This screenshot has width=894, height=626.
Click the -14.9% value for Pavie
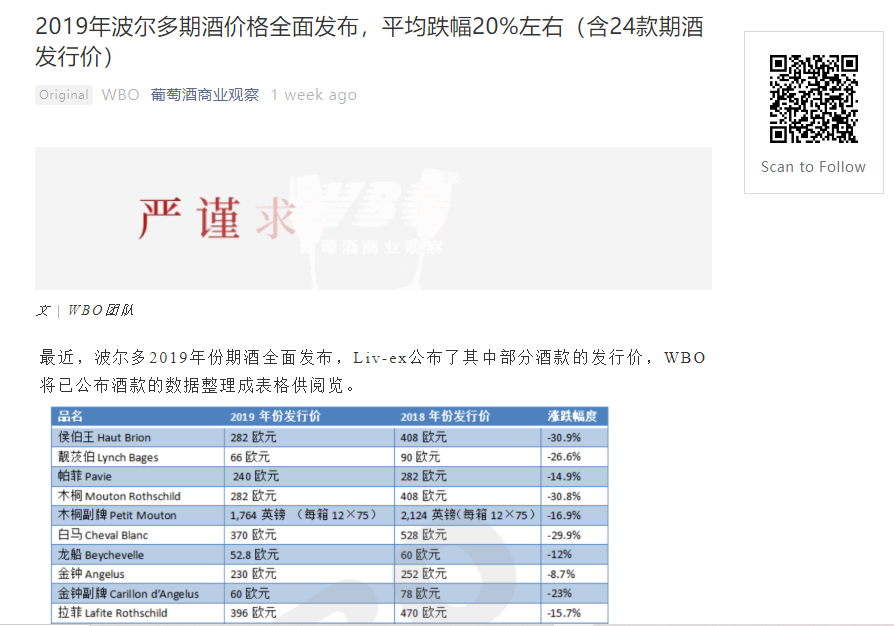click(x=564, y=477)
